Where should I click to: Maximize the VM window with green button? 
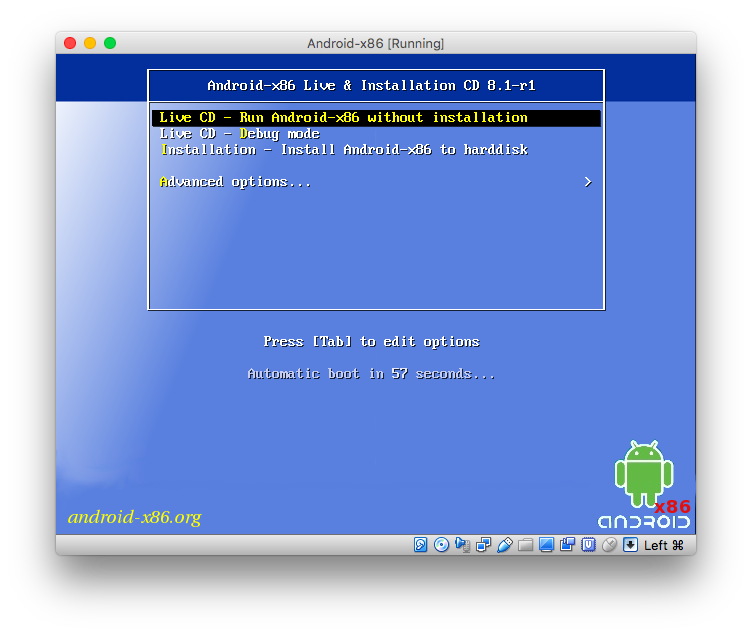110,43
